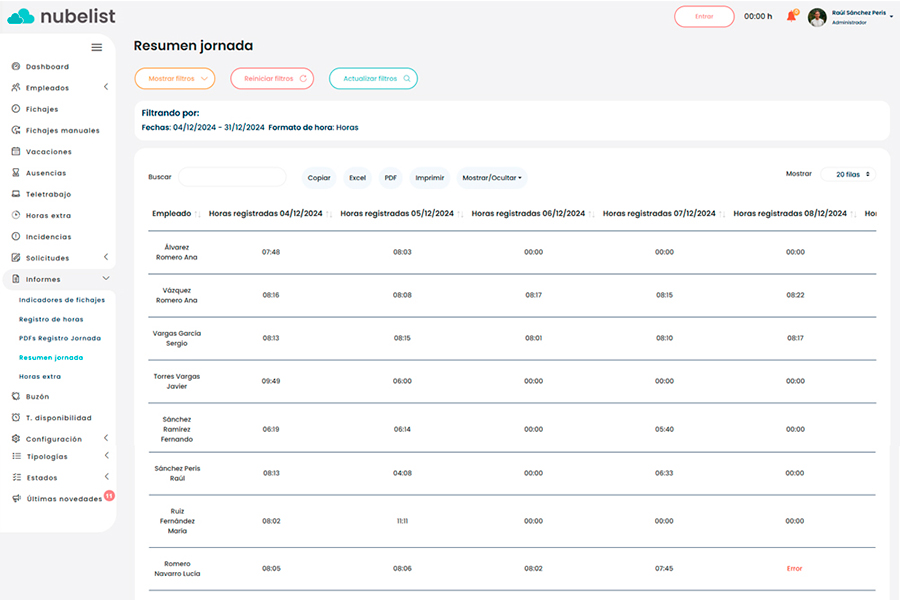Click the hamburger menu icon in sidebar
This screenshot has width=900, height=600.
[x=97, y=47]
